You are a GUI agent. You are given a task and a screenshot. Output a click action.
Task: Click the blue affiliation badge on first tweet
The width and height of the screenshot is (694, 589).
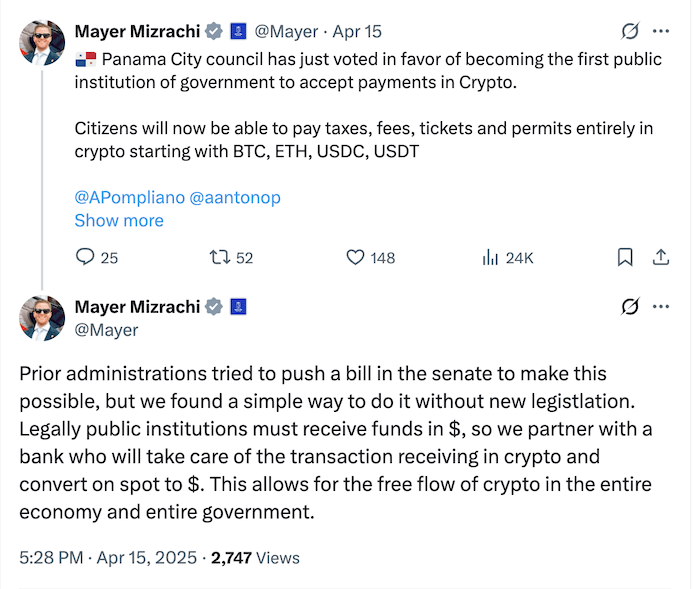pos(238,31)
